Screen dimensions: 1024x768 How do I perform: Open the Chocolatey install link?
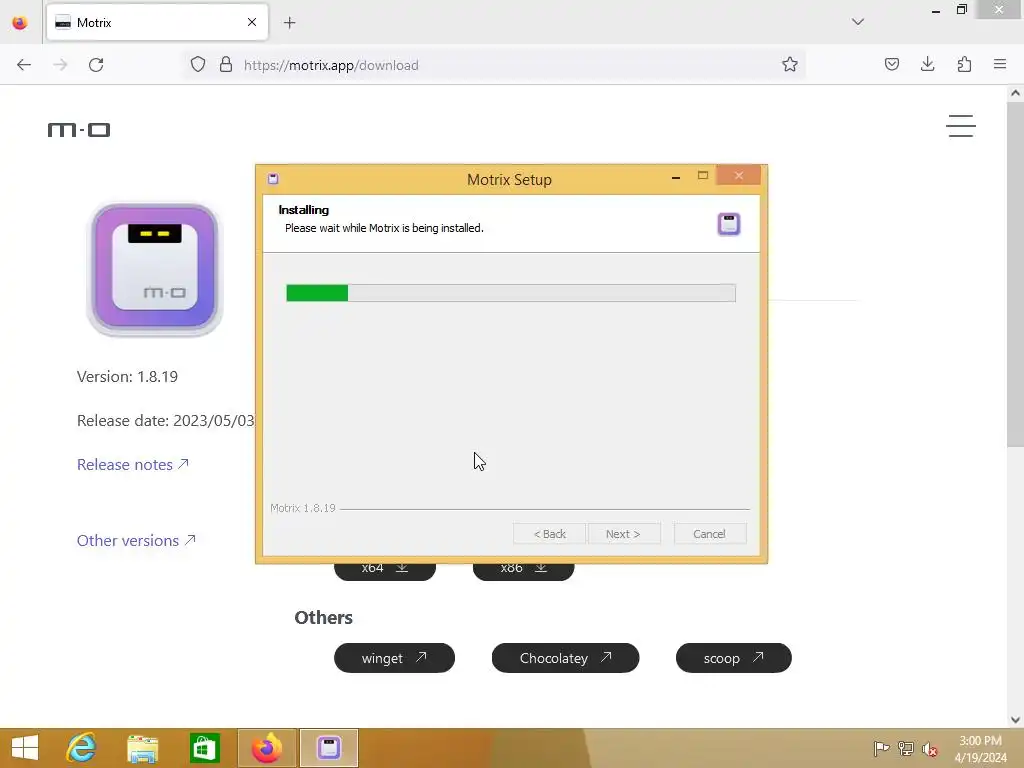(566, 658)
